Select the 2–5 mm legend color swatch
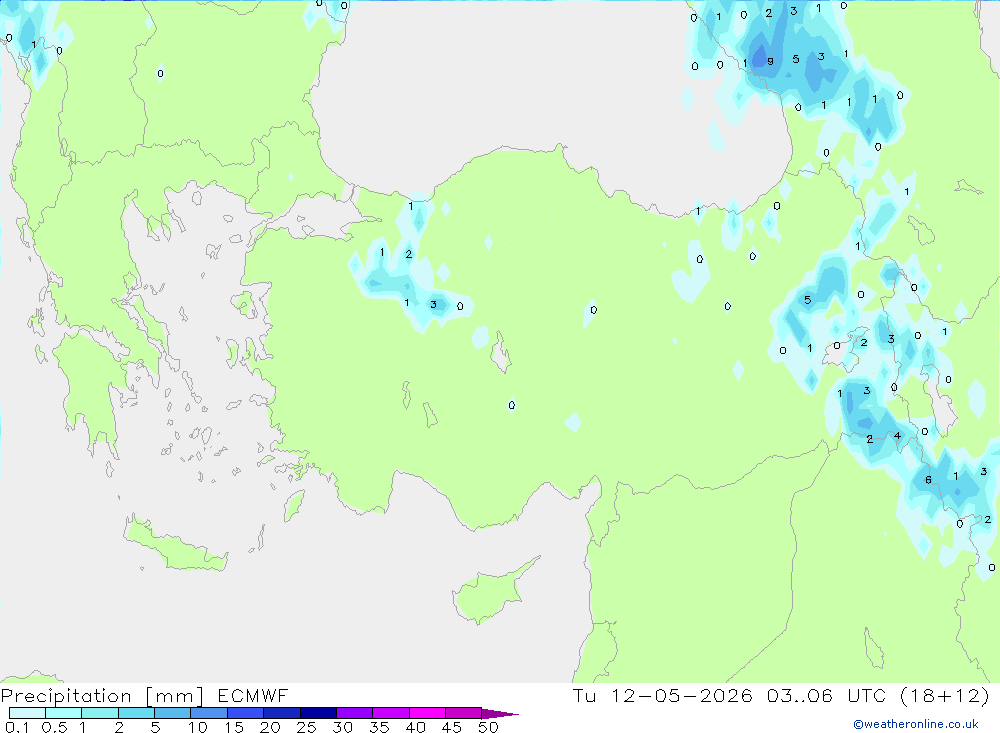This screenshot has height=733, width=1000. pyautogui.click(x=136, y=713)
